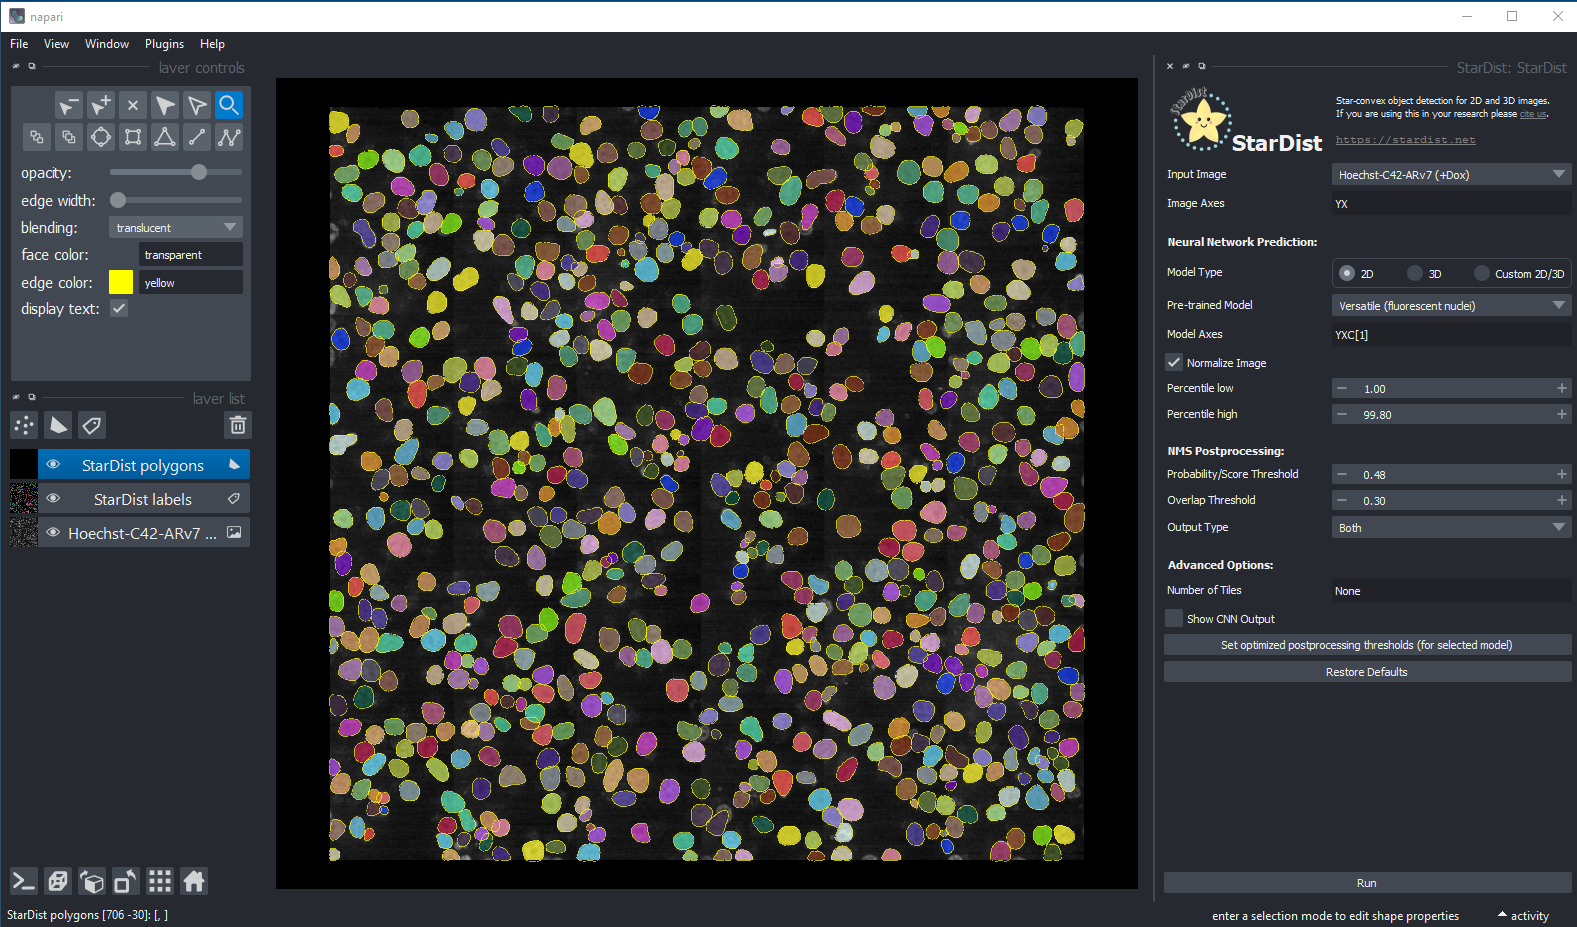Choose the add polygon triangle tool
Viewport: 1577px width, 927px height.
pyautogui.click(x=165, y=137)
